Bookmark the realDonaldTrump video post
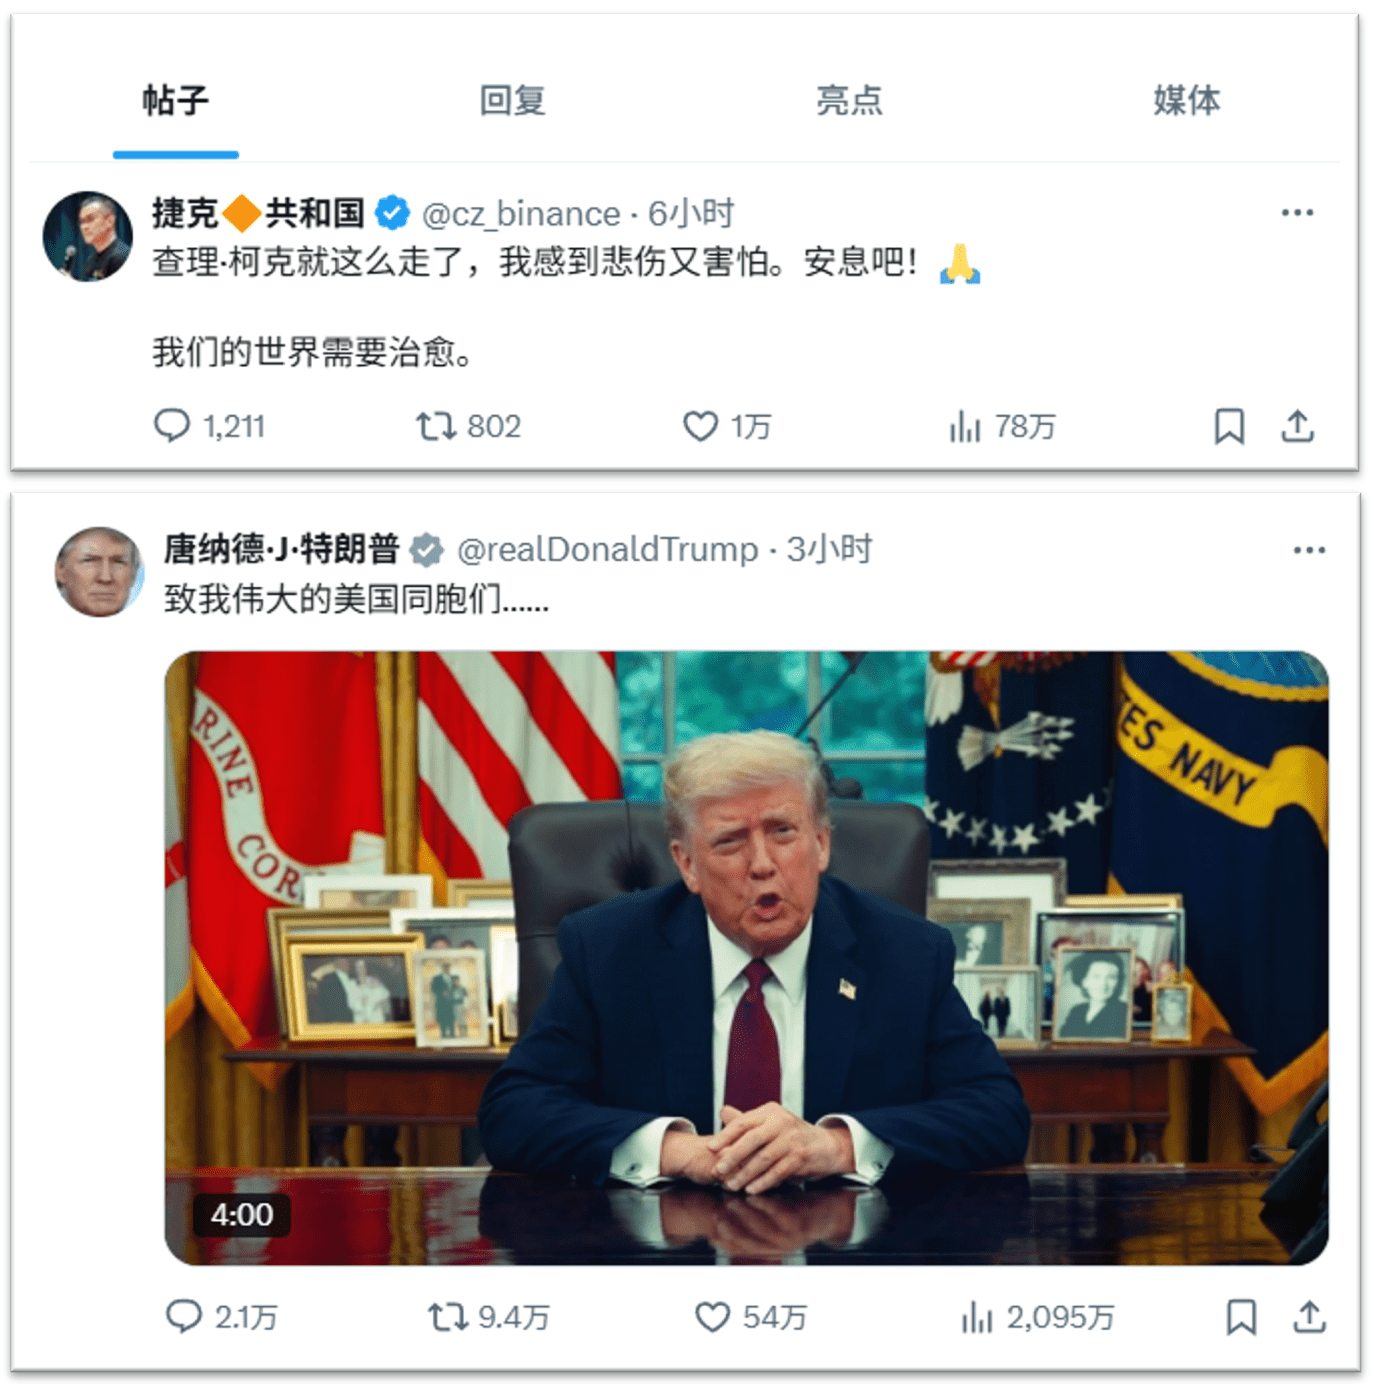 point(1241,1317)
